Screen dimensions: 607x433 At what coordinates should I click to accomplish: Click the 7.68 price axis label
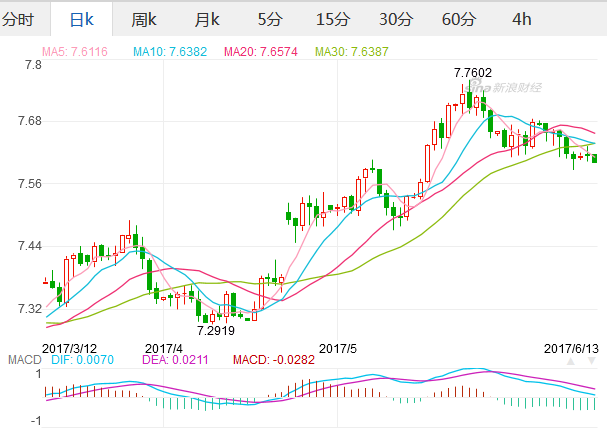pos(30,121)
